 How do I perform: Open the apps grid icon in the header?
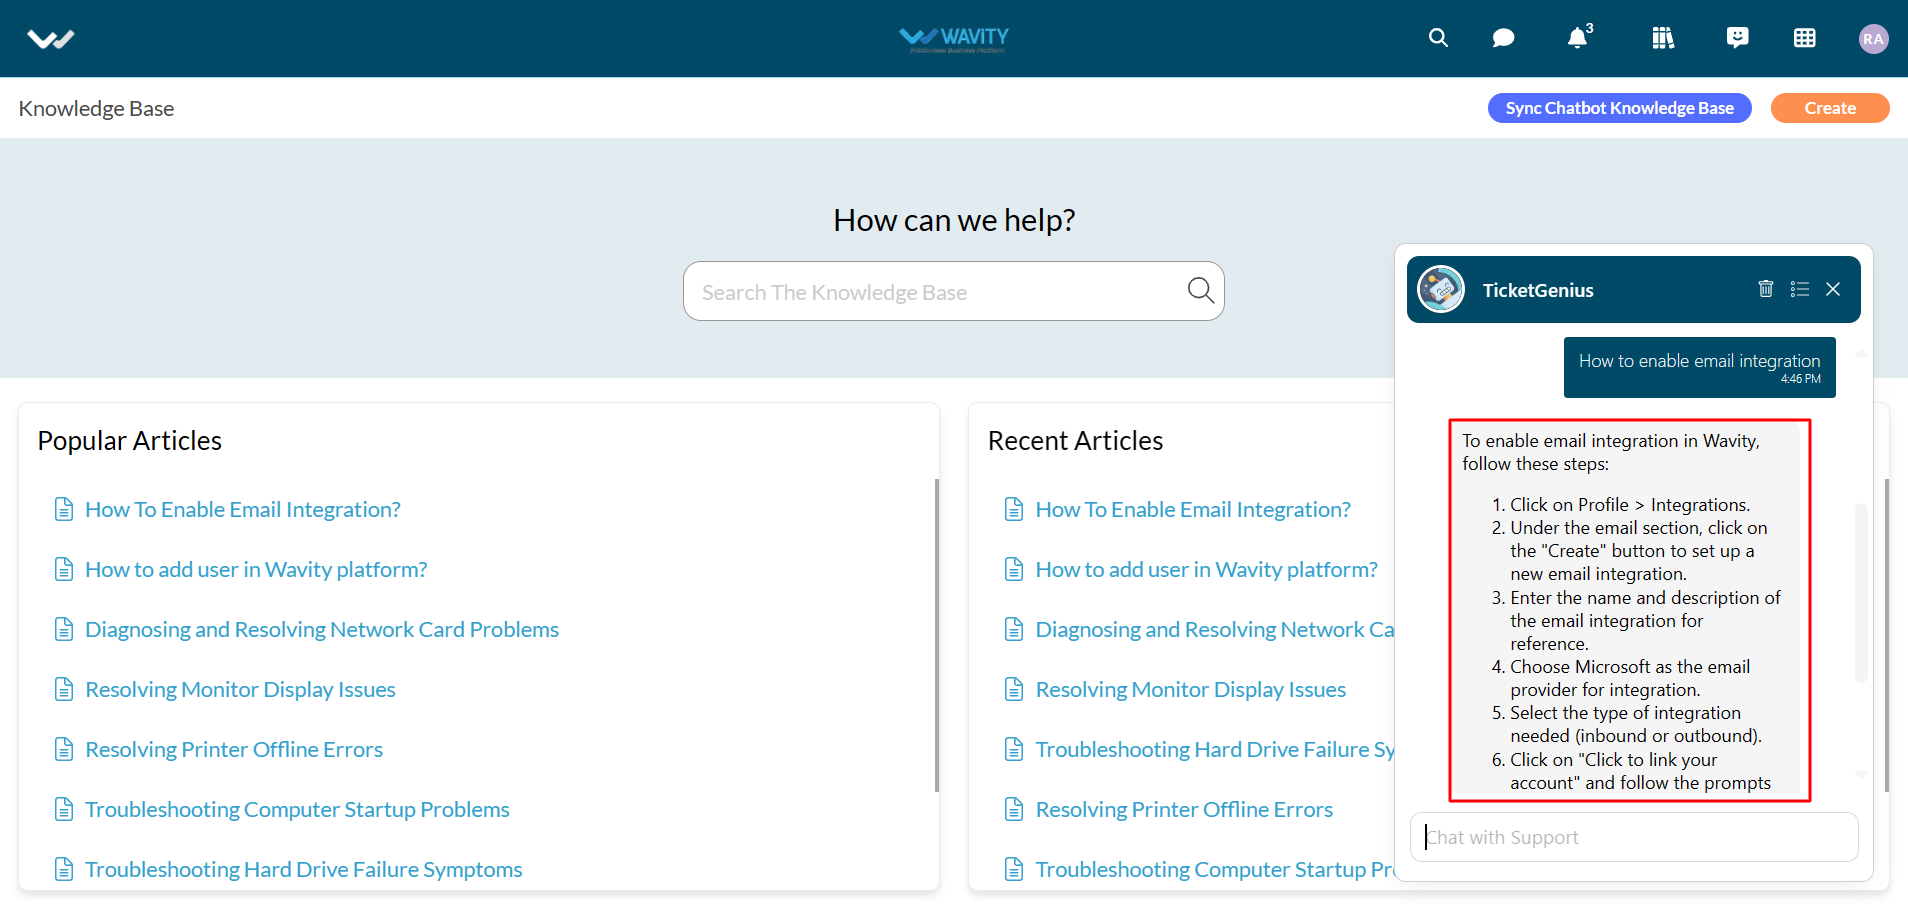pyautogui.click(x=1805, y=38)
